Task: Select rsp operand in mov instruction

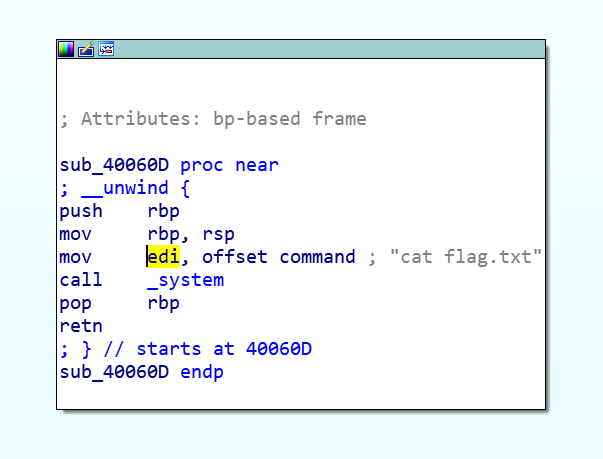Action: [x=218, y=234]
